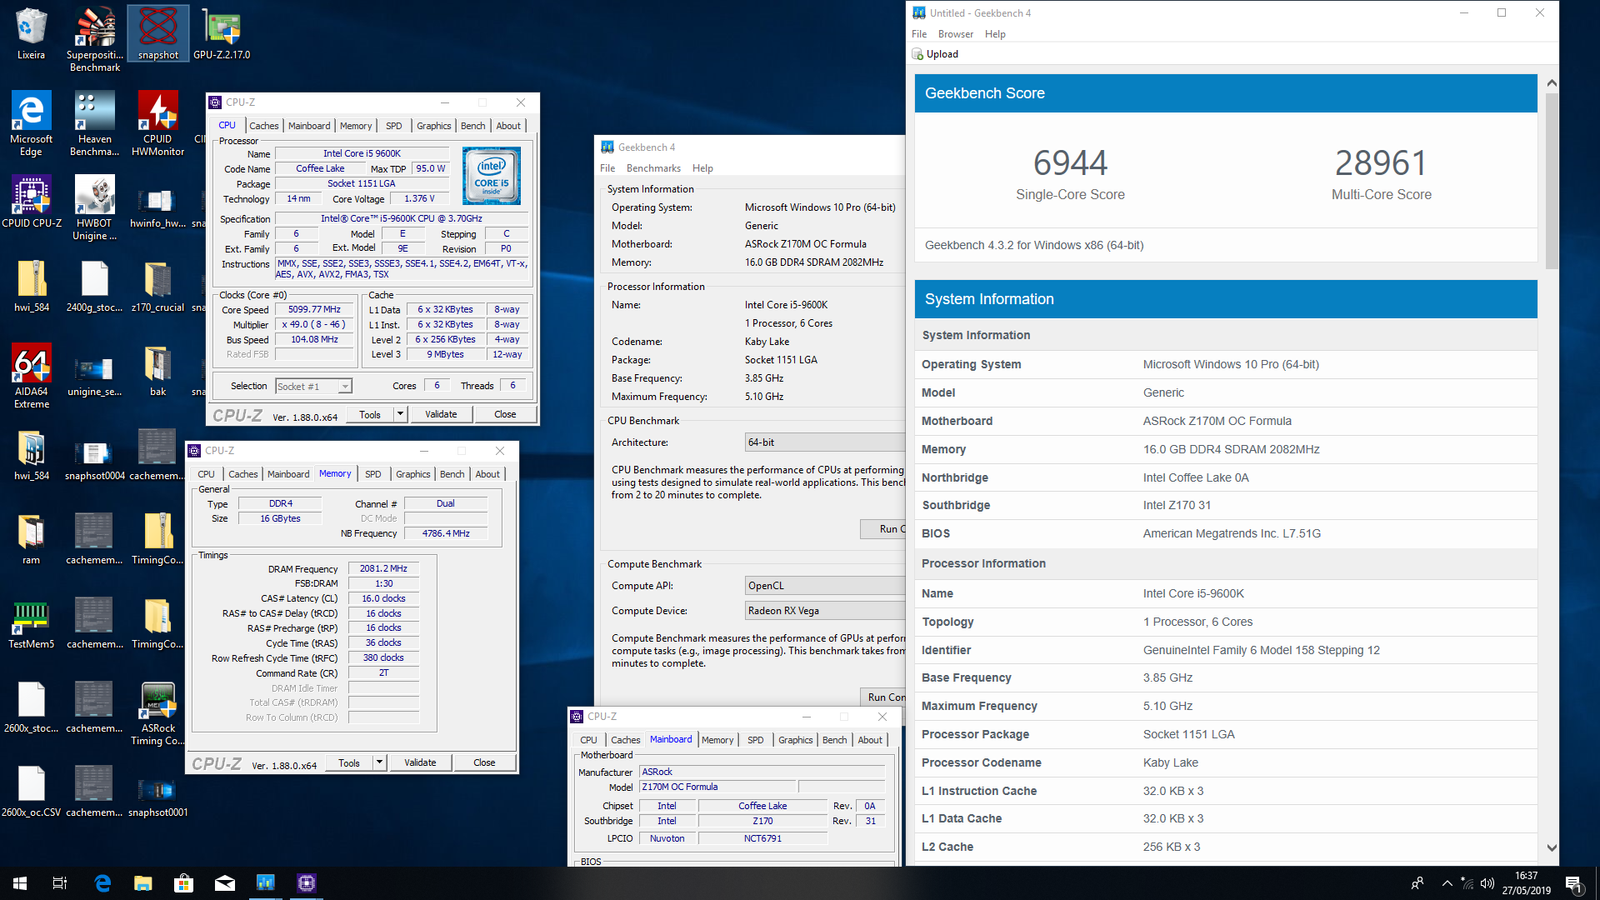1600x900 pixels.
Task: Open the AIDA64 Extreme desktop icon
Action: pyautogui.click(x=31, y=366)
